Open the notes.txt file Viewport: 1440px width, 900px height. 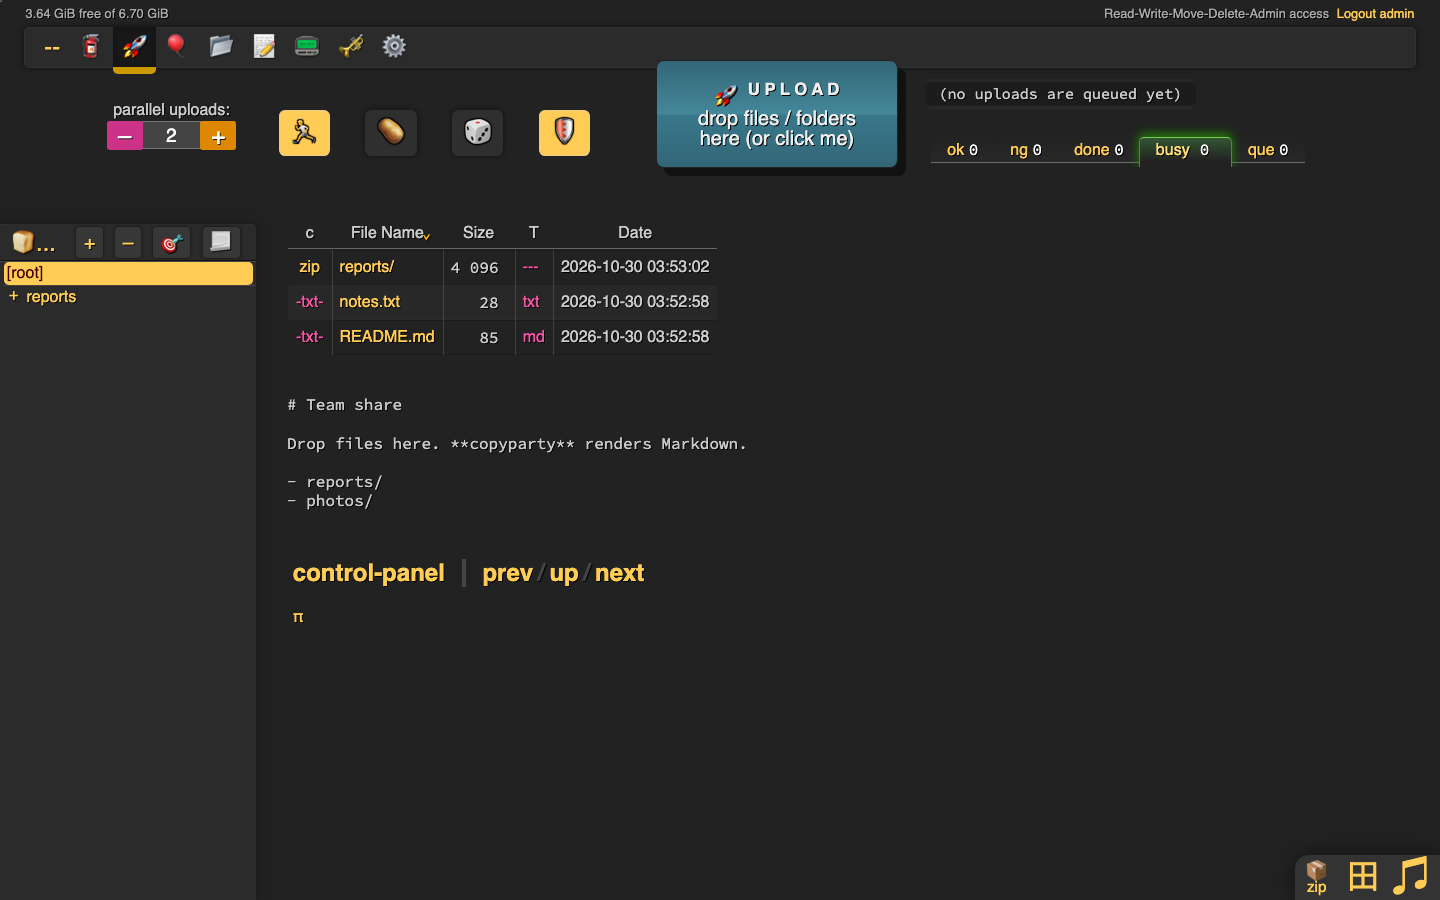pos(369,302)
